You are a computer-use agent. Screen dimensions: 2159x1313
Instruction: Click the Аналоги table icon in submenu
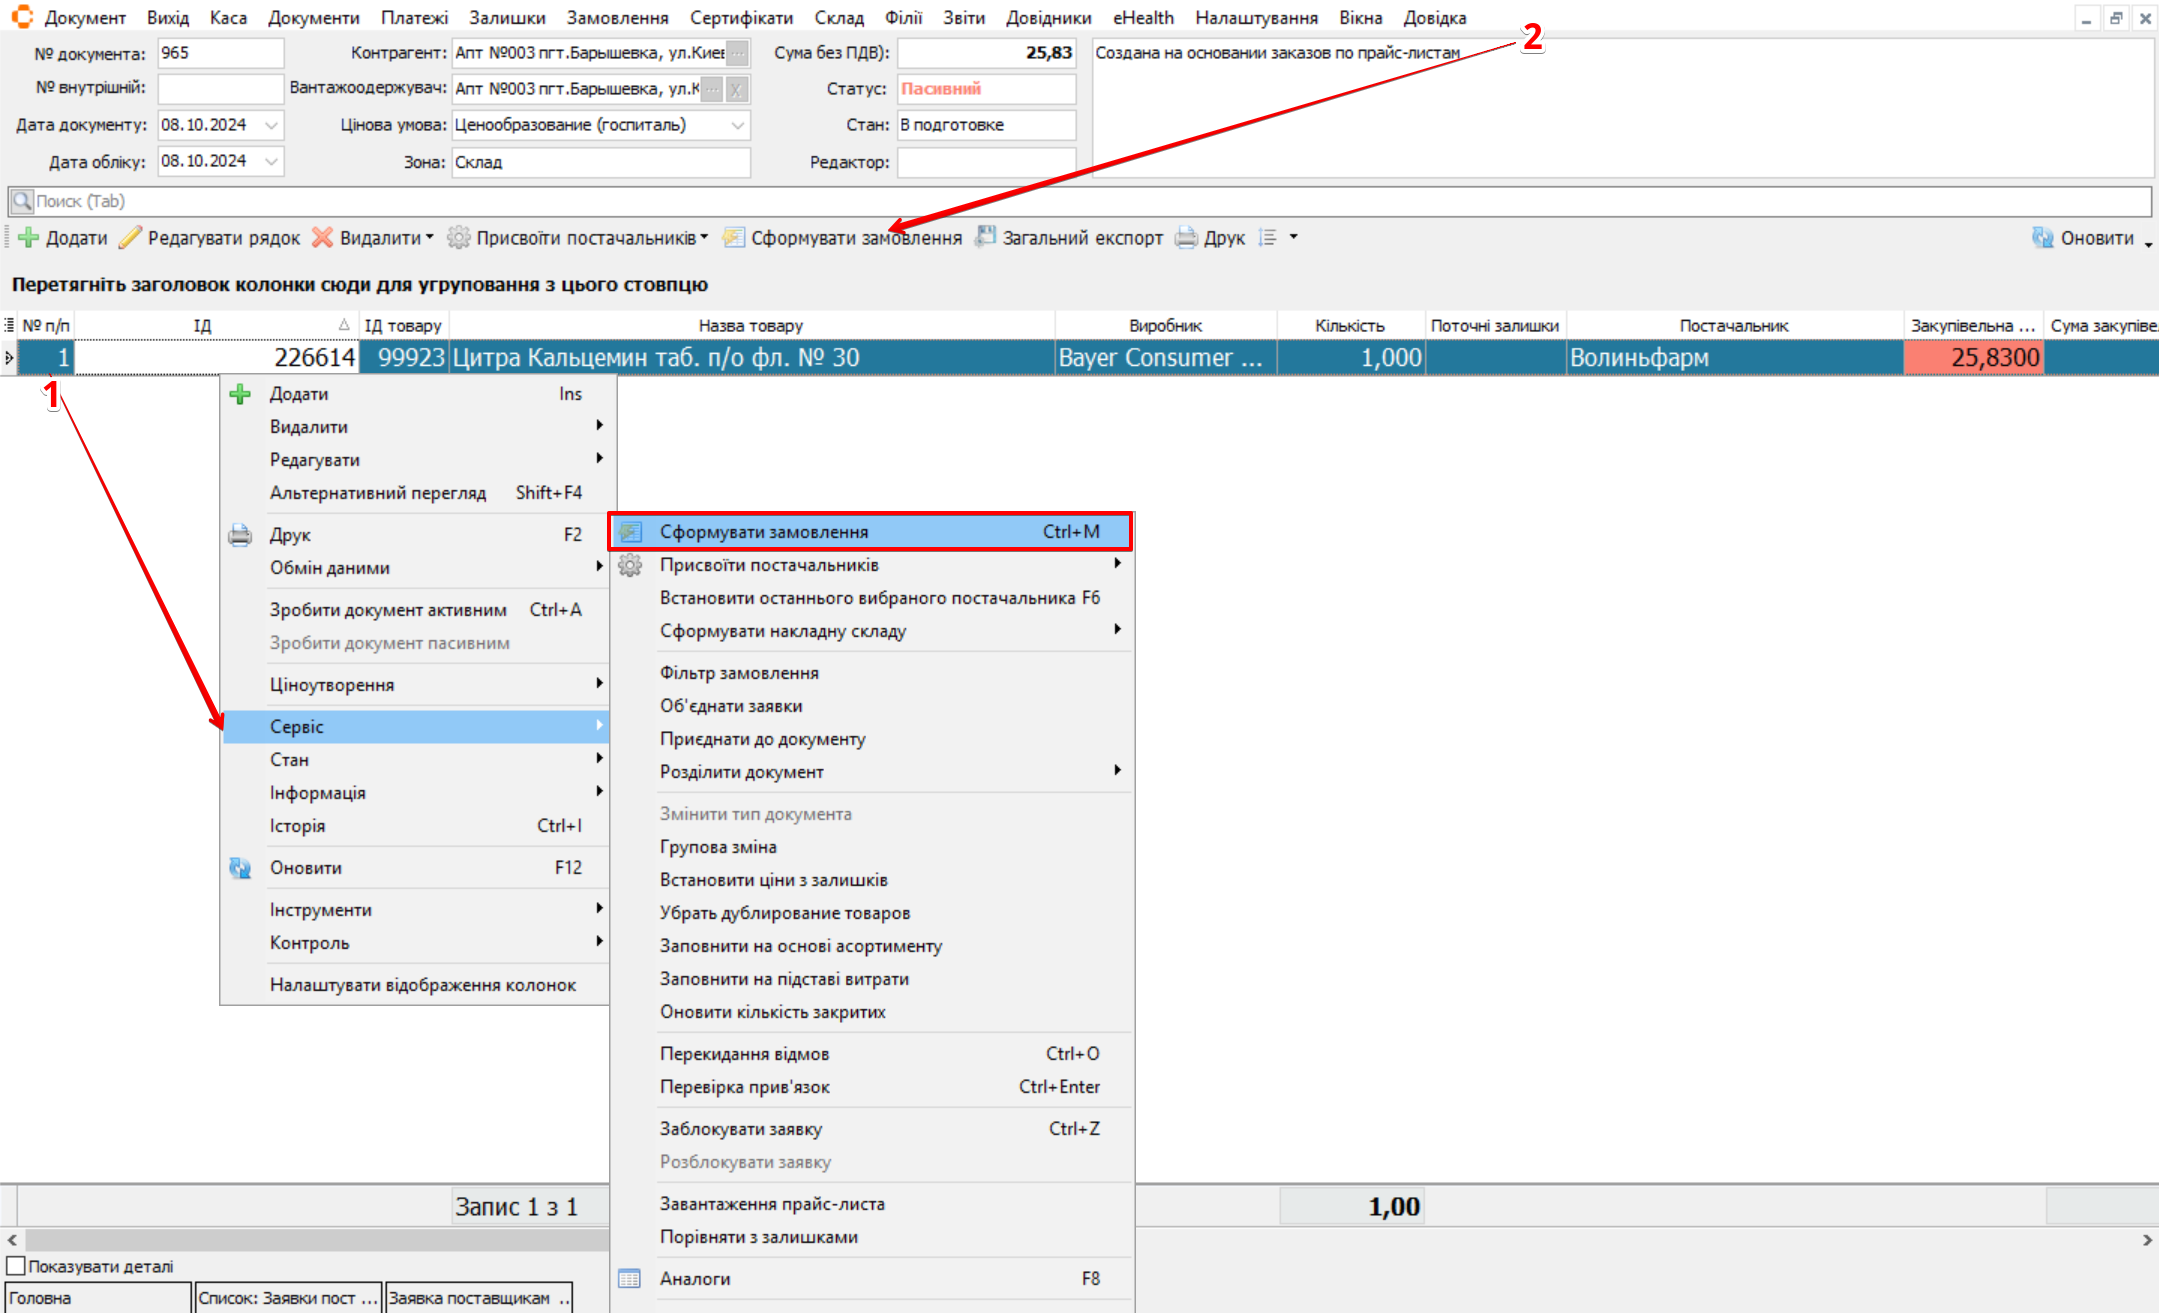pos(629,1279)
